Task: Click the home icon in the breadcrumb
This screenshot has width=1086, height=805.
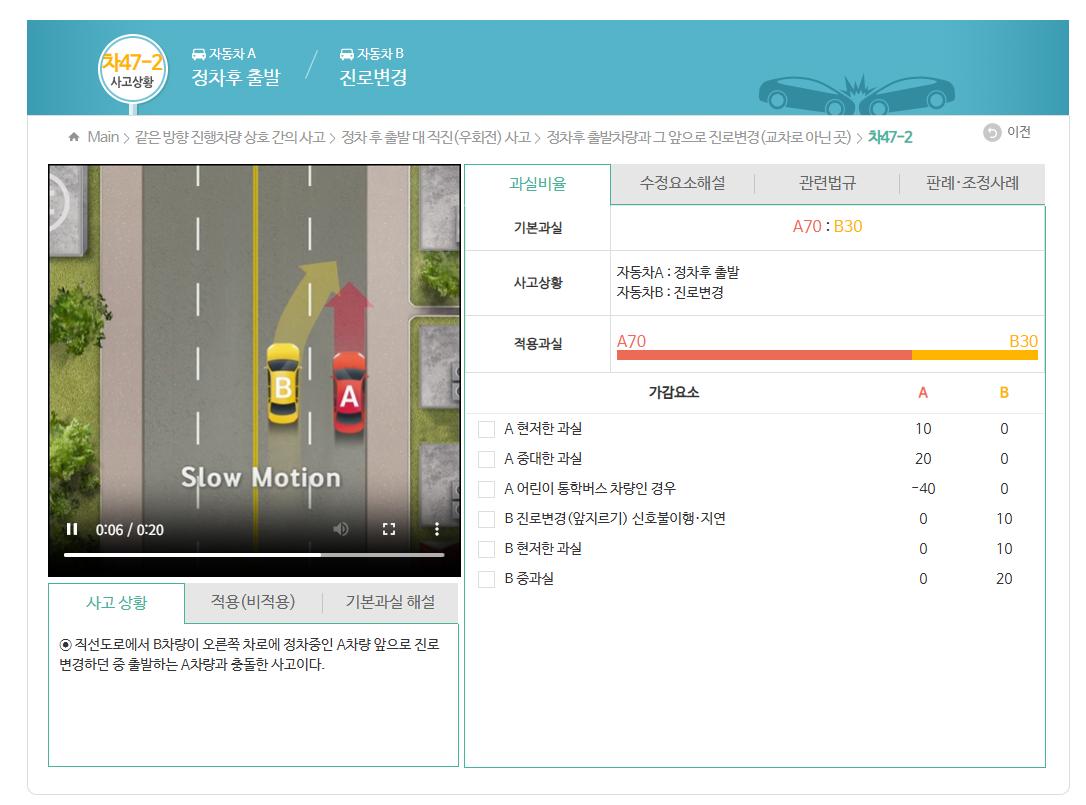Action: pyautogui.click(x=74, y=137)
